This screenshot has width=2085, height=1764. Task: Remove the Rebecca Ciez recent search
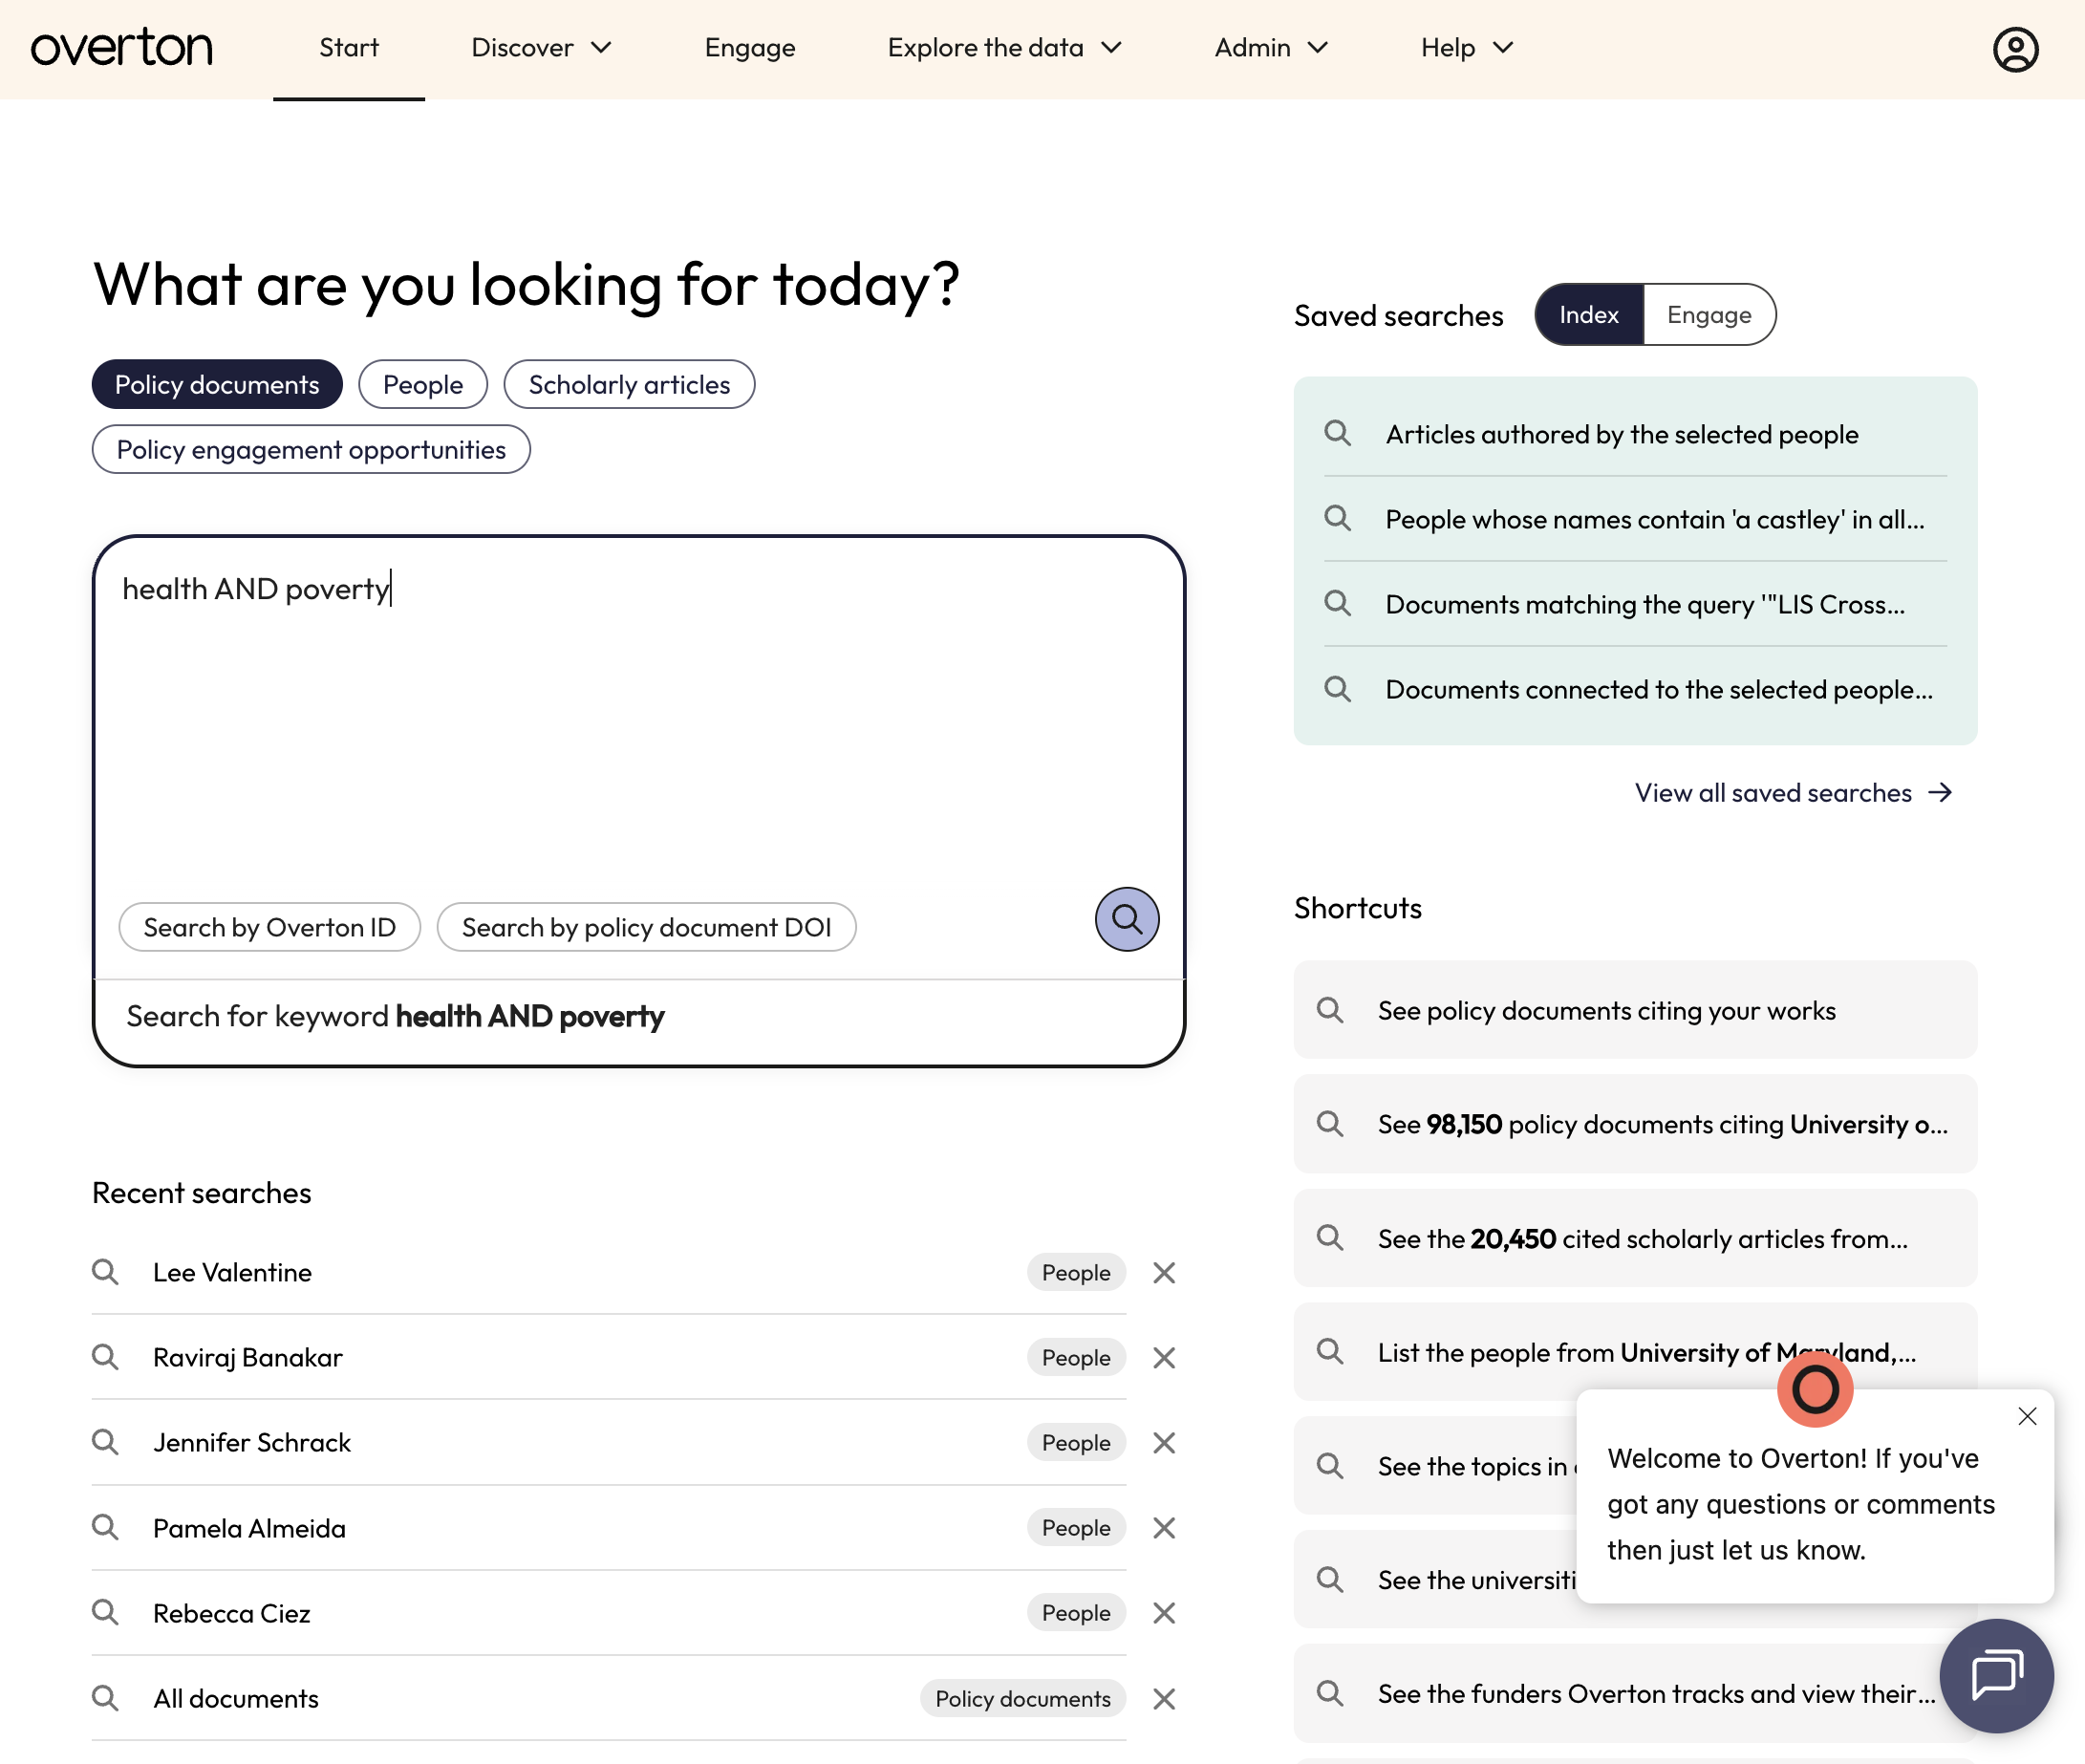[x=1164, y=1612]
